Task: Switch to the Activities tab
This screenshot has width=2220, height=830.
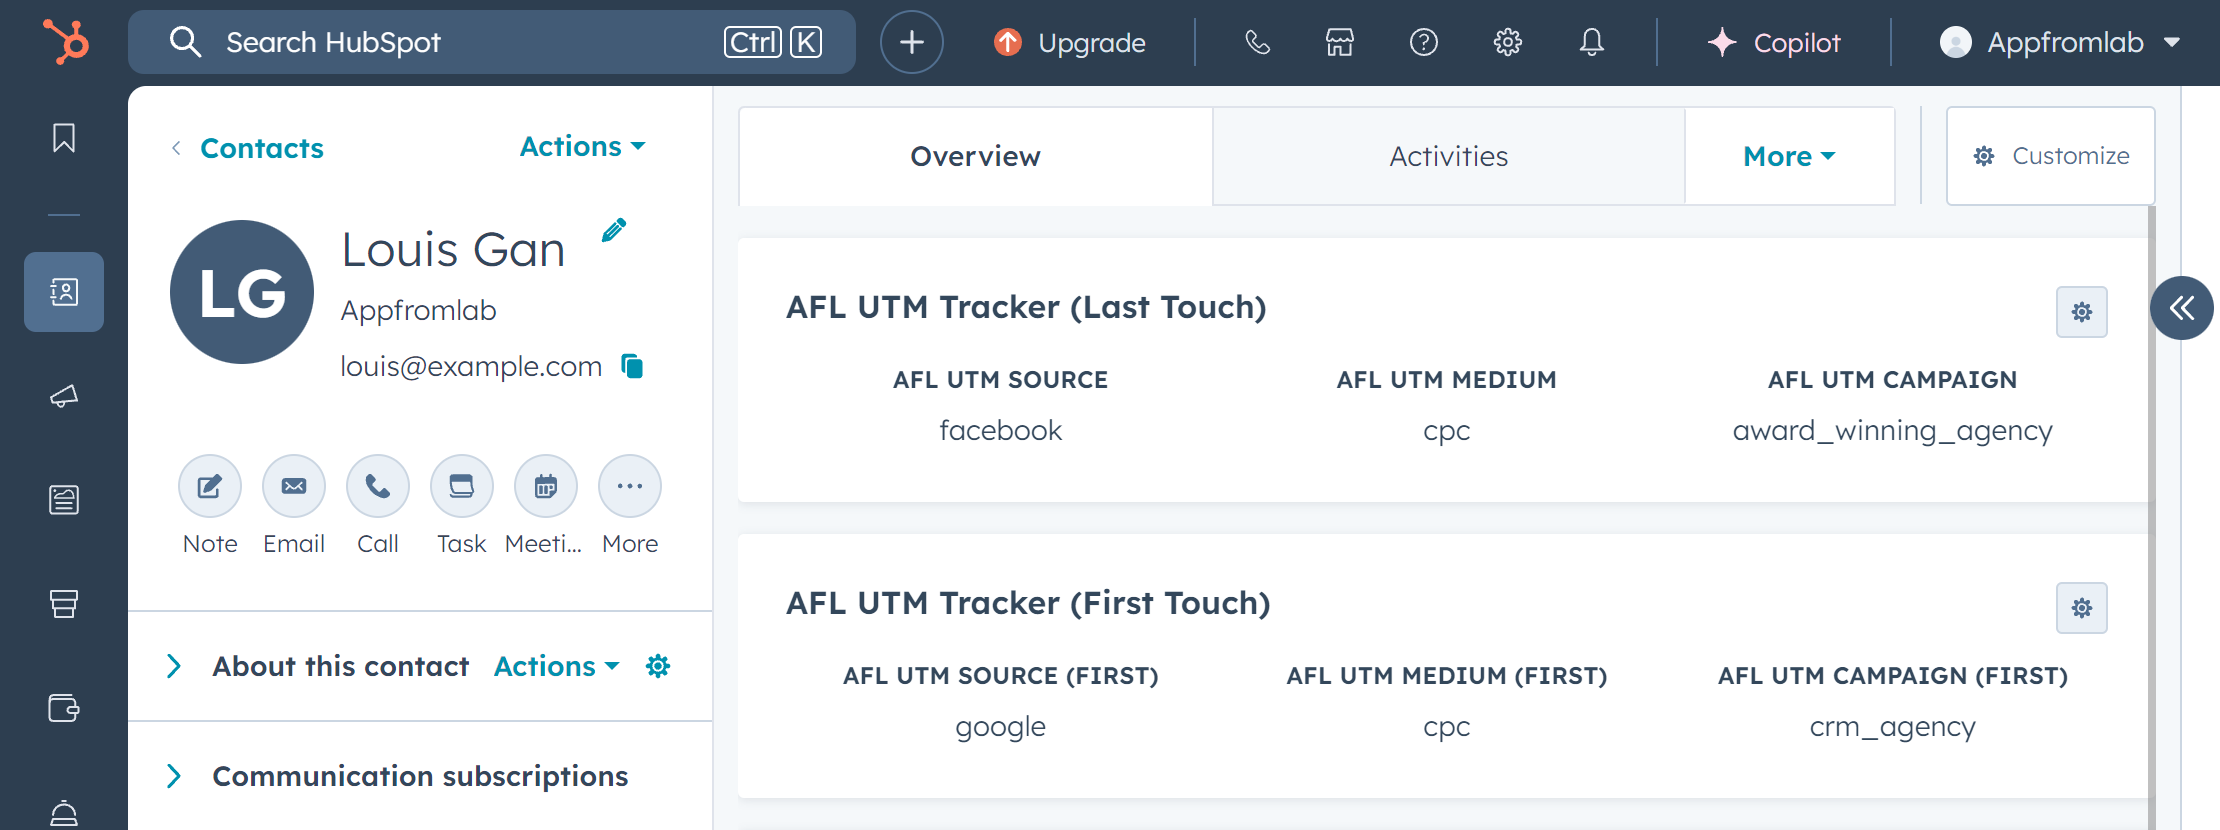Action: (x=1449, y=156)
